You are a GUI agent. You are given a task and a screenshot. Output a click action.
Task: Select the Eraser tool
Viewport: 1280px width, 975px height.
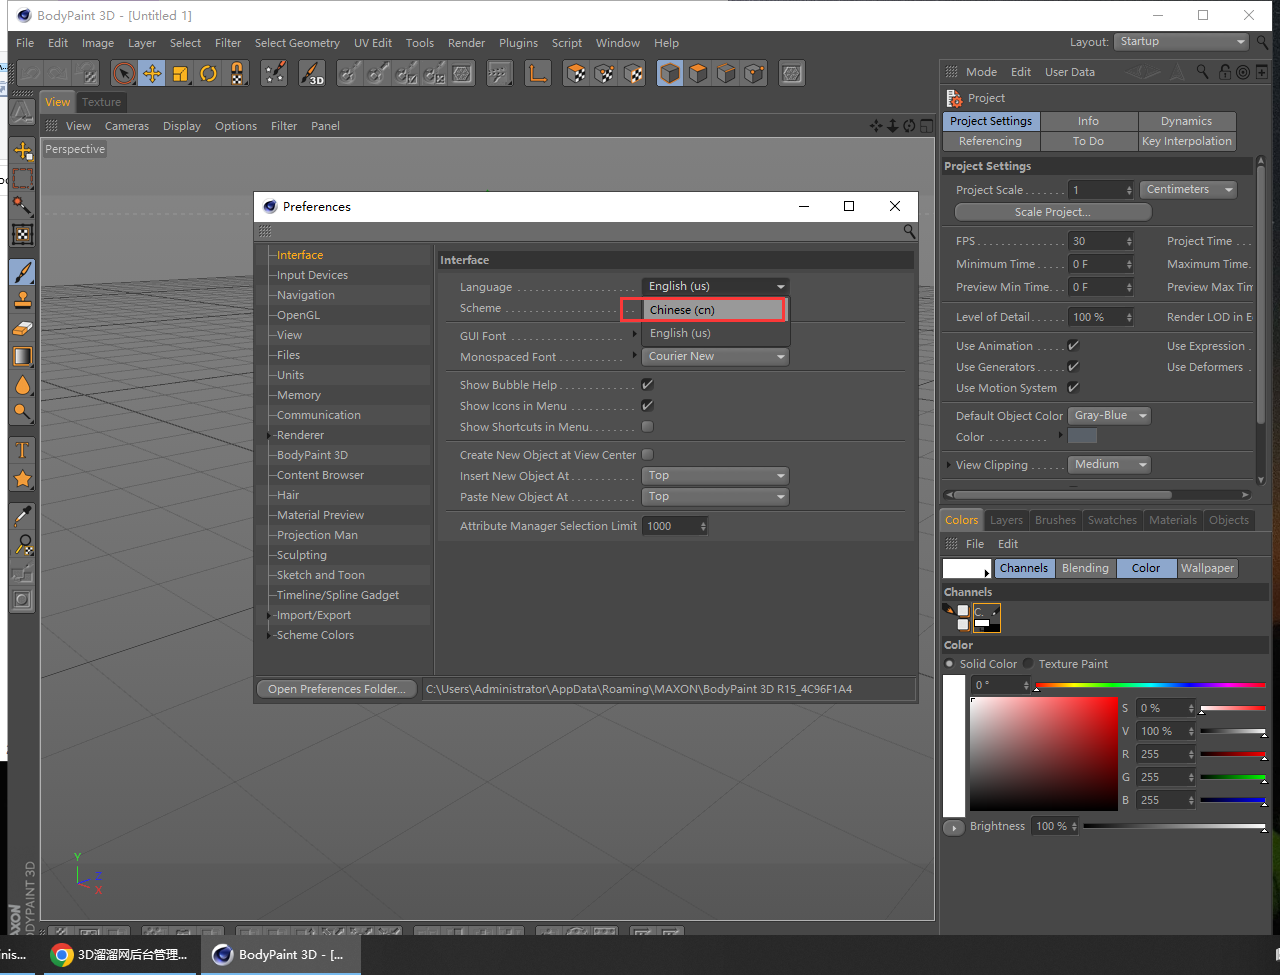click(22, 327)
